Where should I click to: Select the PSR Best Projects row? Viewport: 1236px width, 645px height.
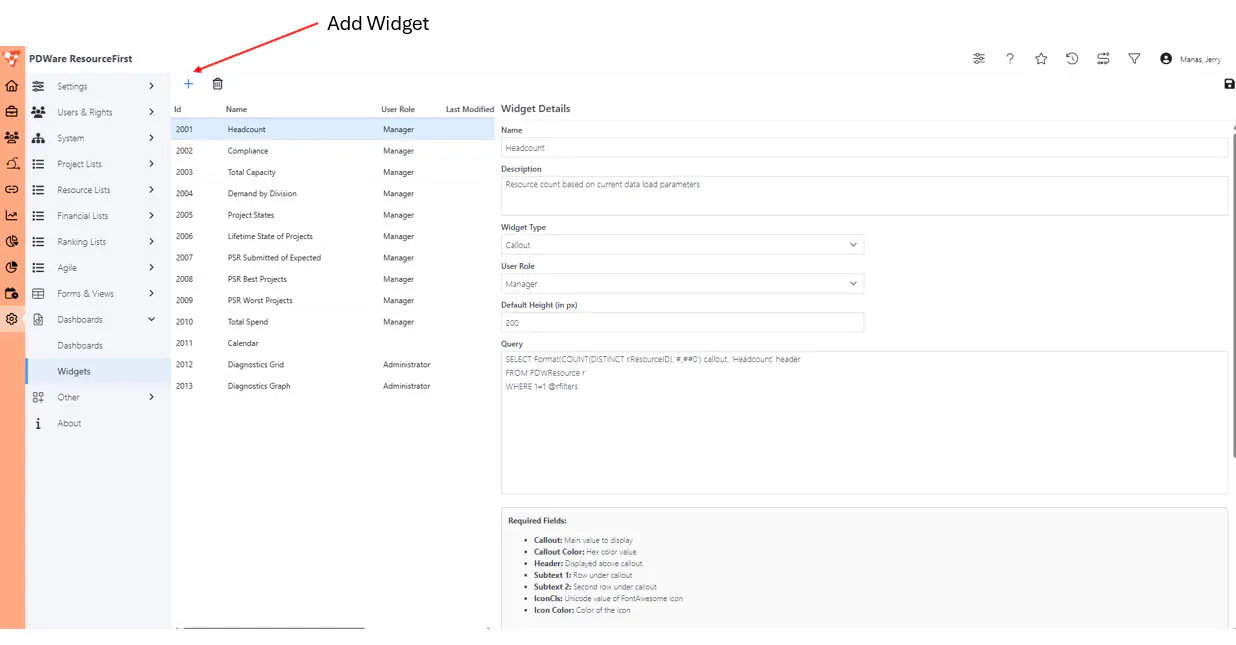[332, 279]
